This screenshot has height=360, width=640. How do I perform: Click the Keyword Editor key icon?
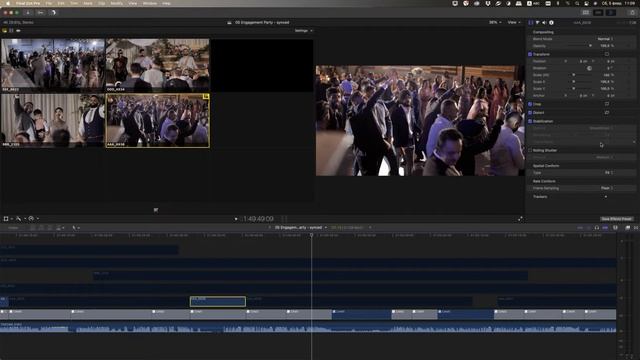tap(40, 13)
